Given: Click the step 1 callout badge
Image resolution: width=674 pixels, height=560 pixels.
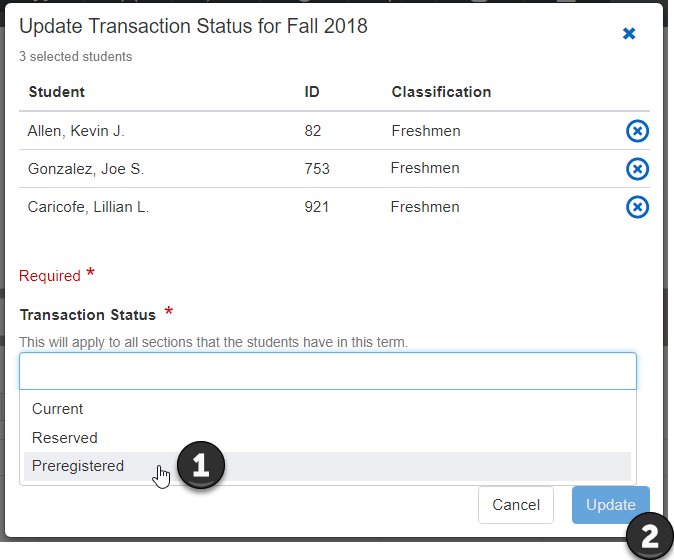Looking at the screenshot, I should click(x=201, y=467).
